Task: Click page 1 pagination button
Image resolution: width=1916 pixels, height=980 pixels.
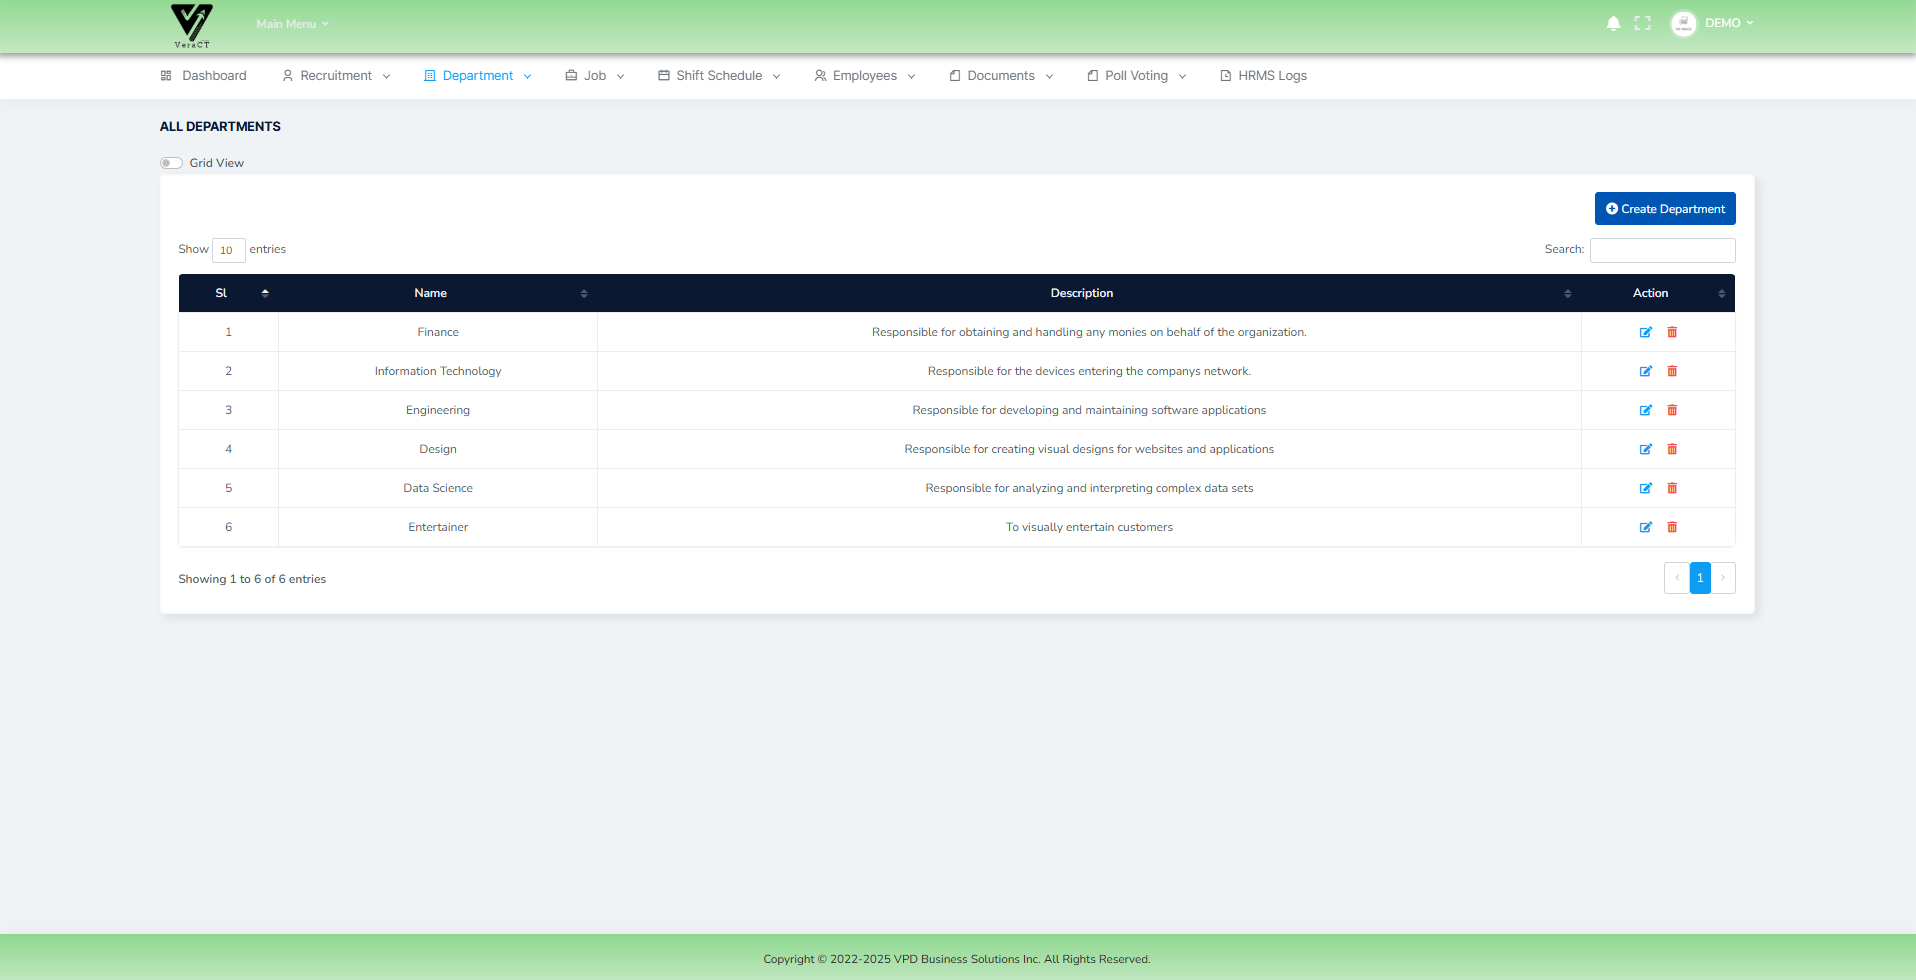Action: point(1699,578)
